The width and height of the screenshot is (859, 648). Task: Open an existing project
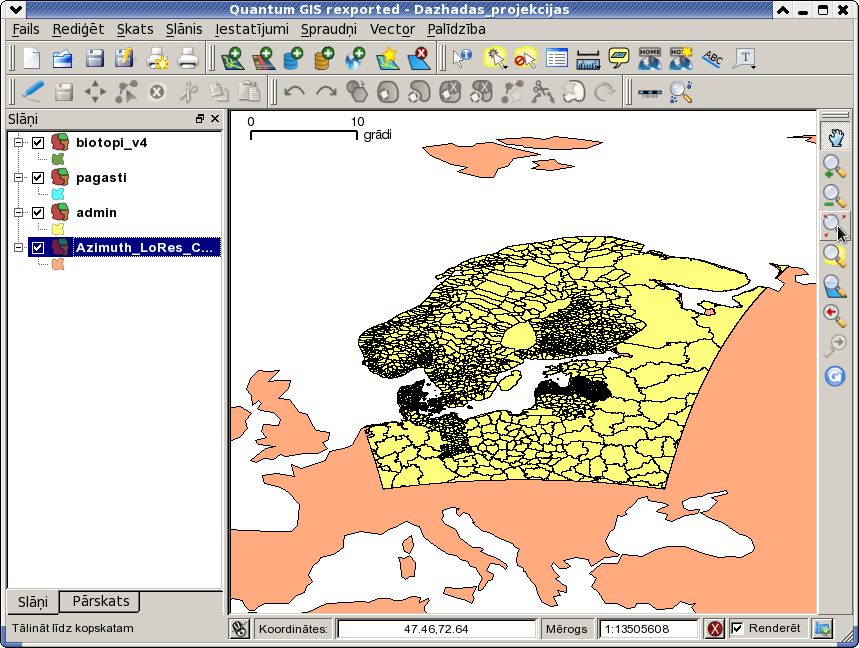point(62,58)
